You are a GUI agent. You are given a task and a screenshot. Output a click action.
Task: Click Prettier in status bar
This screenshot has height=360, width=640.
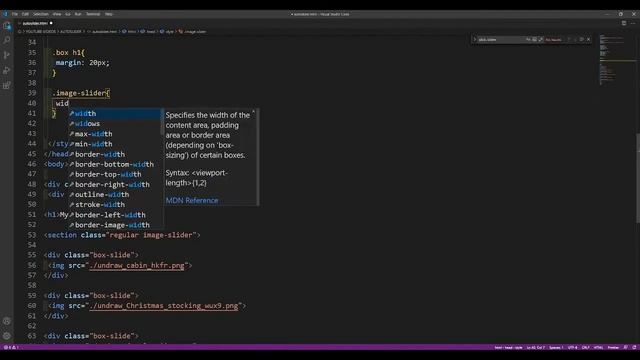point(613,347)
